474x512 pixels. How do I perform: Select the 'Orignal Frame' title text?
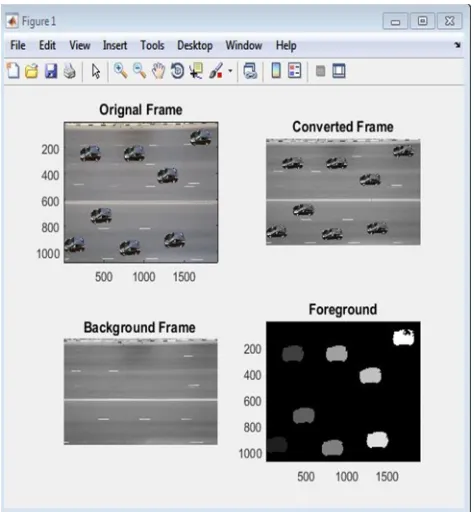(141, 110)
